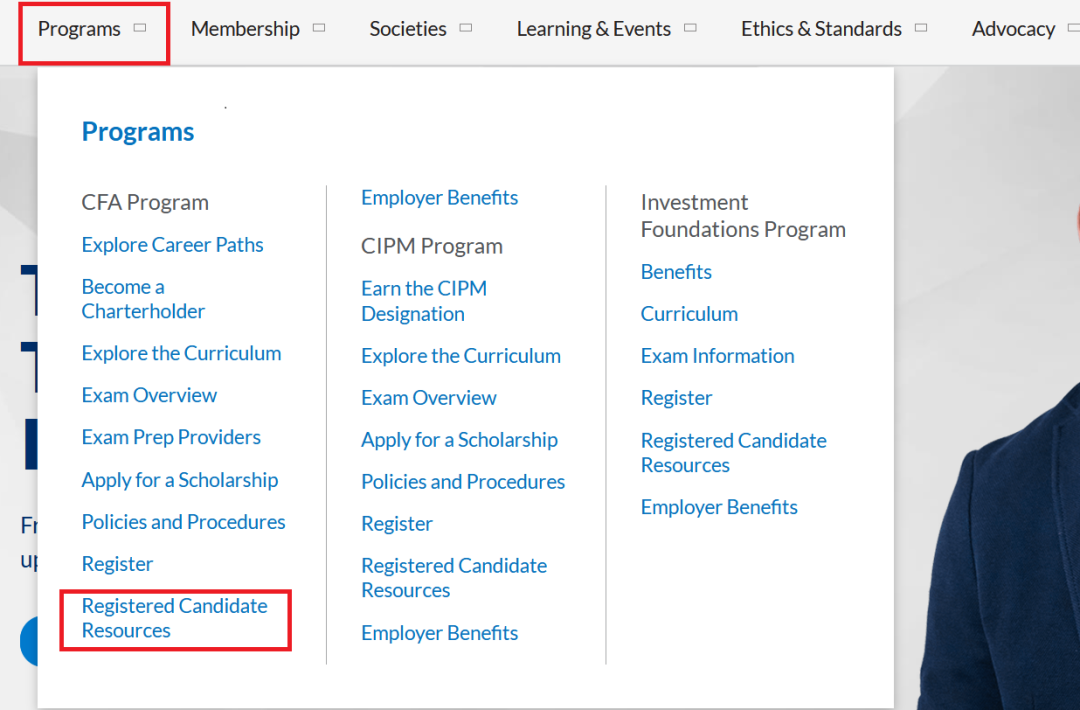1080x710 pixels.
Task: Click Earn the CIPM Designation link
Action: tap(423, 301)
